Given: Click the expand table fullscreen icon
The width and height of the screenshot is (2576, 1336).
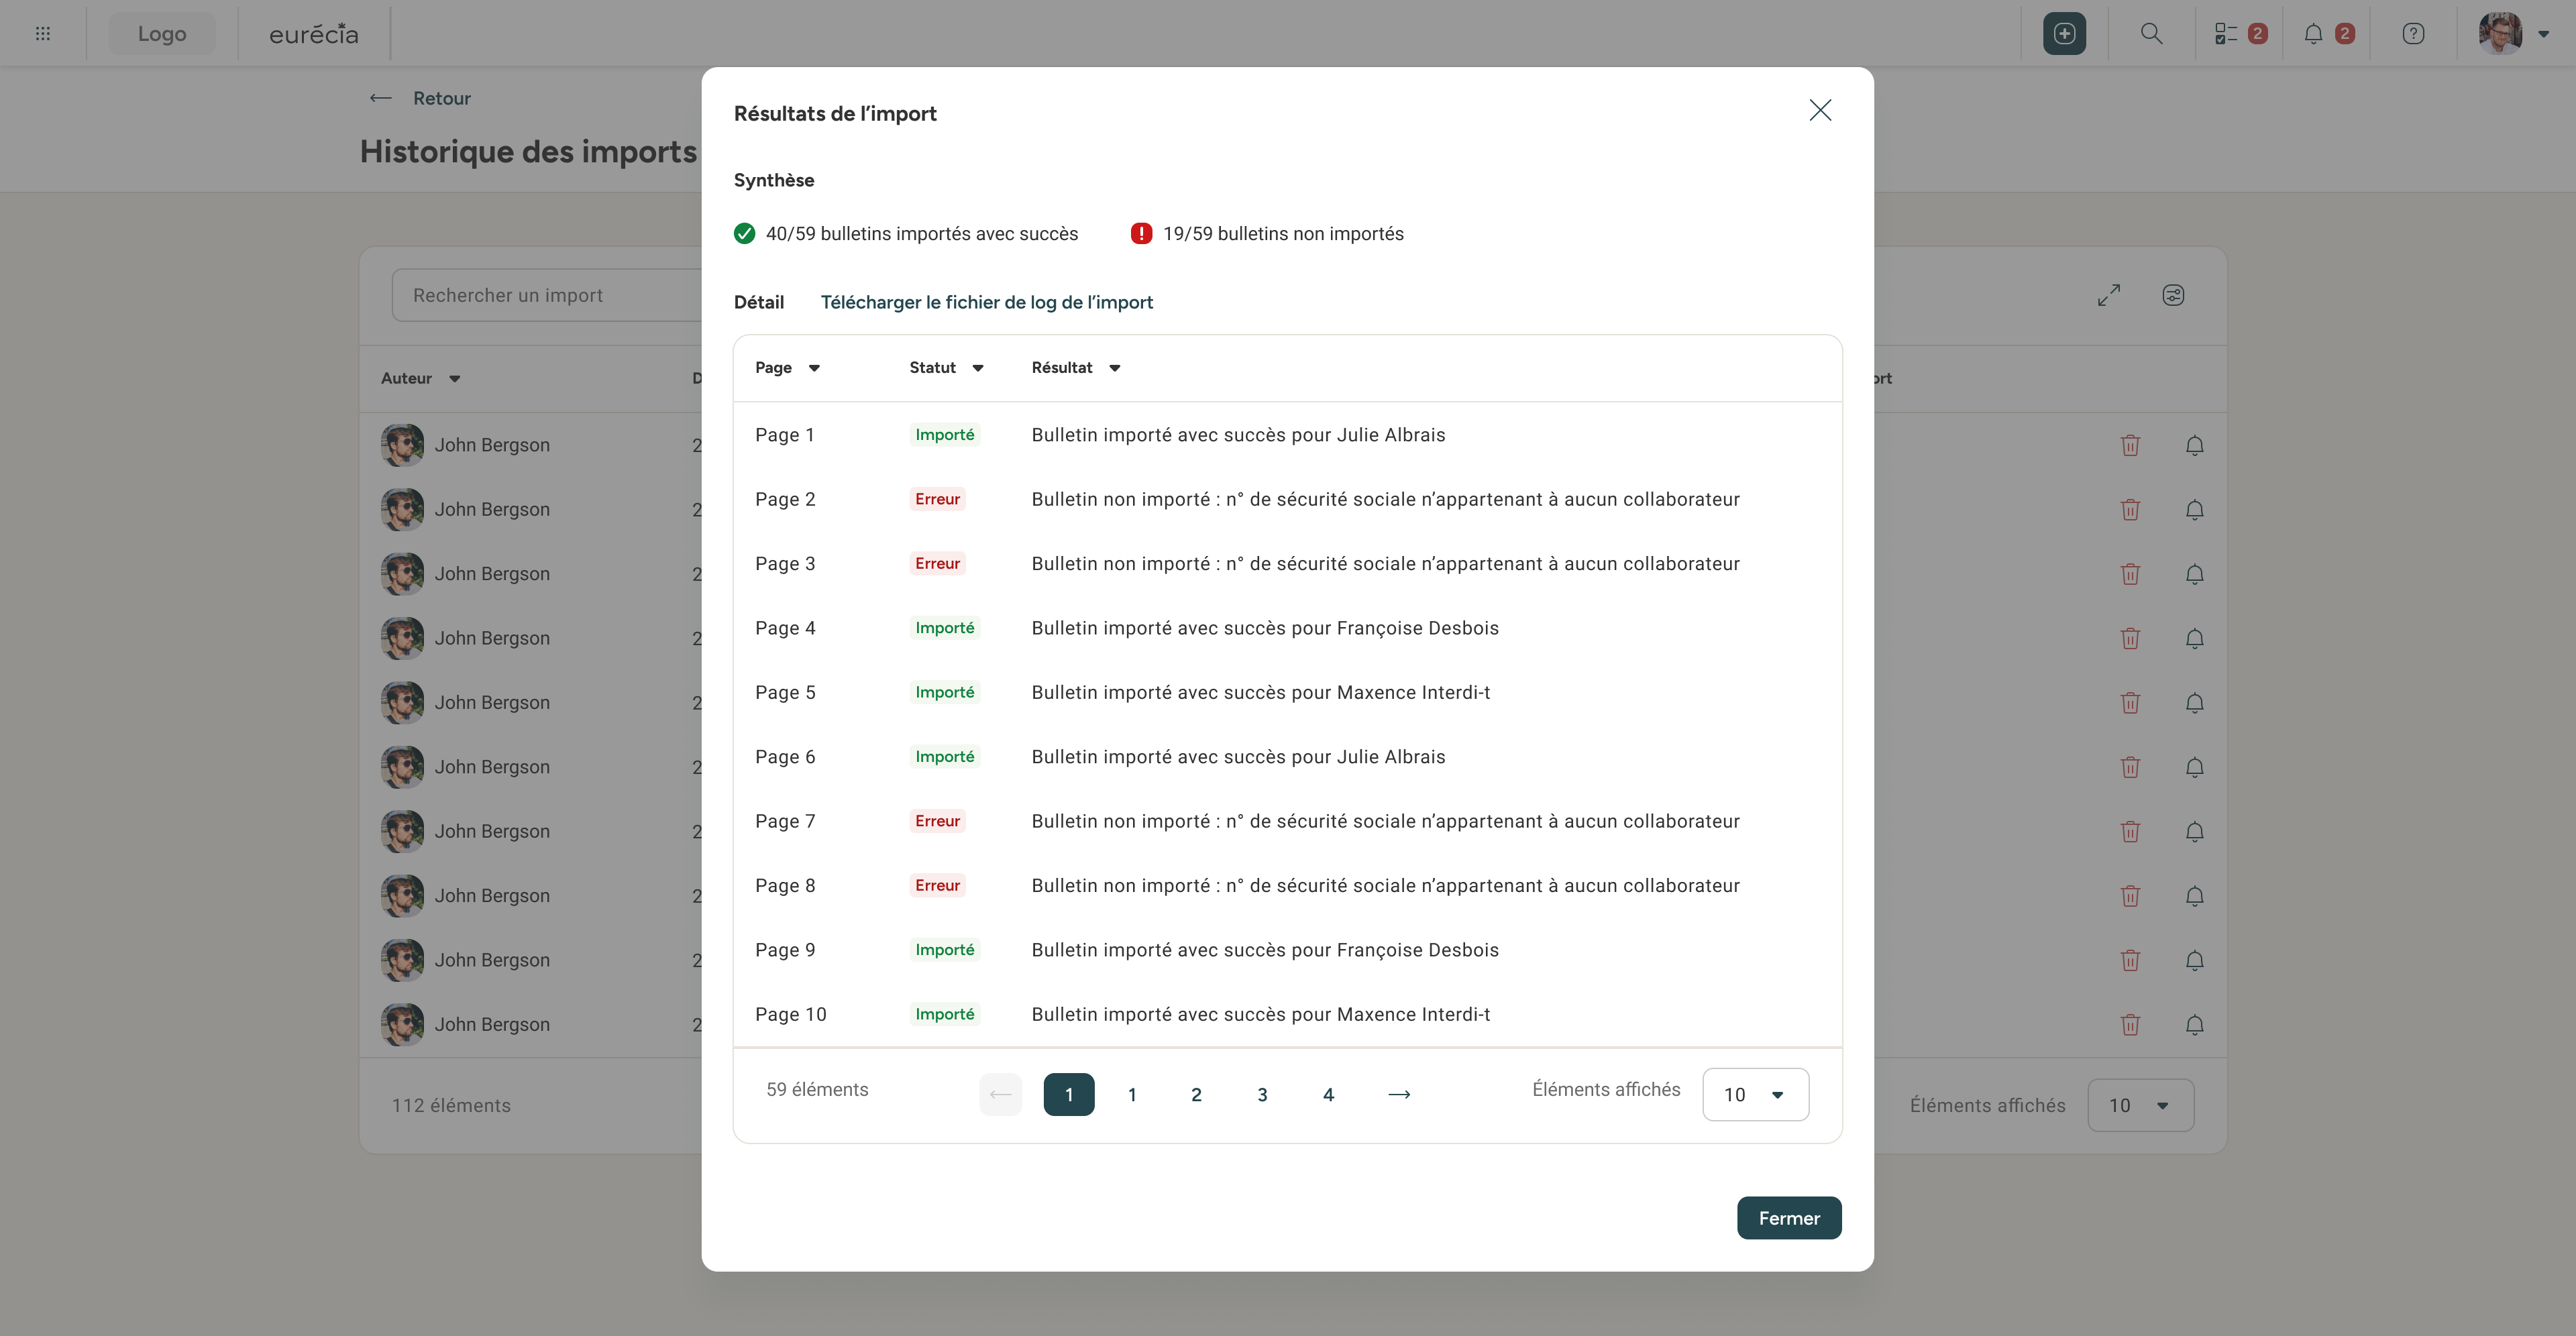Looking at the screenshot, I should pos(2109,295).
